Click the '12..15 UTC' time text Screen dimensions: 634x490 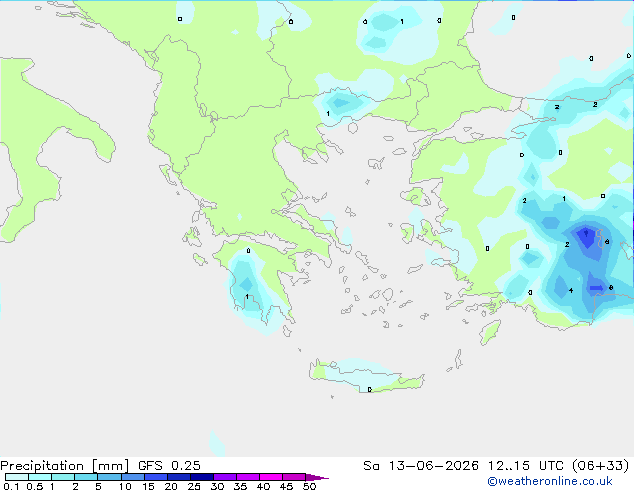pyautogui.click(x=526, y=466)
